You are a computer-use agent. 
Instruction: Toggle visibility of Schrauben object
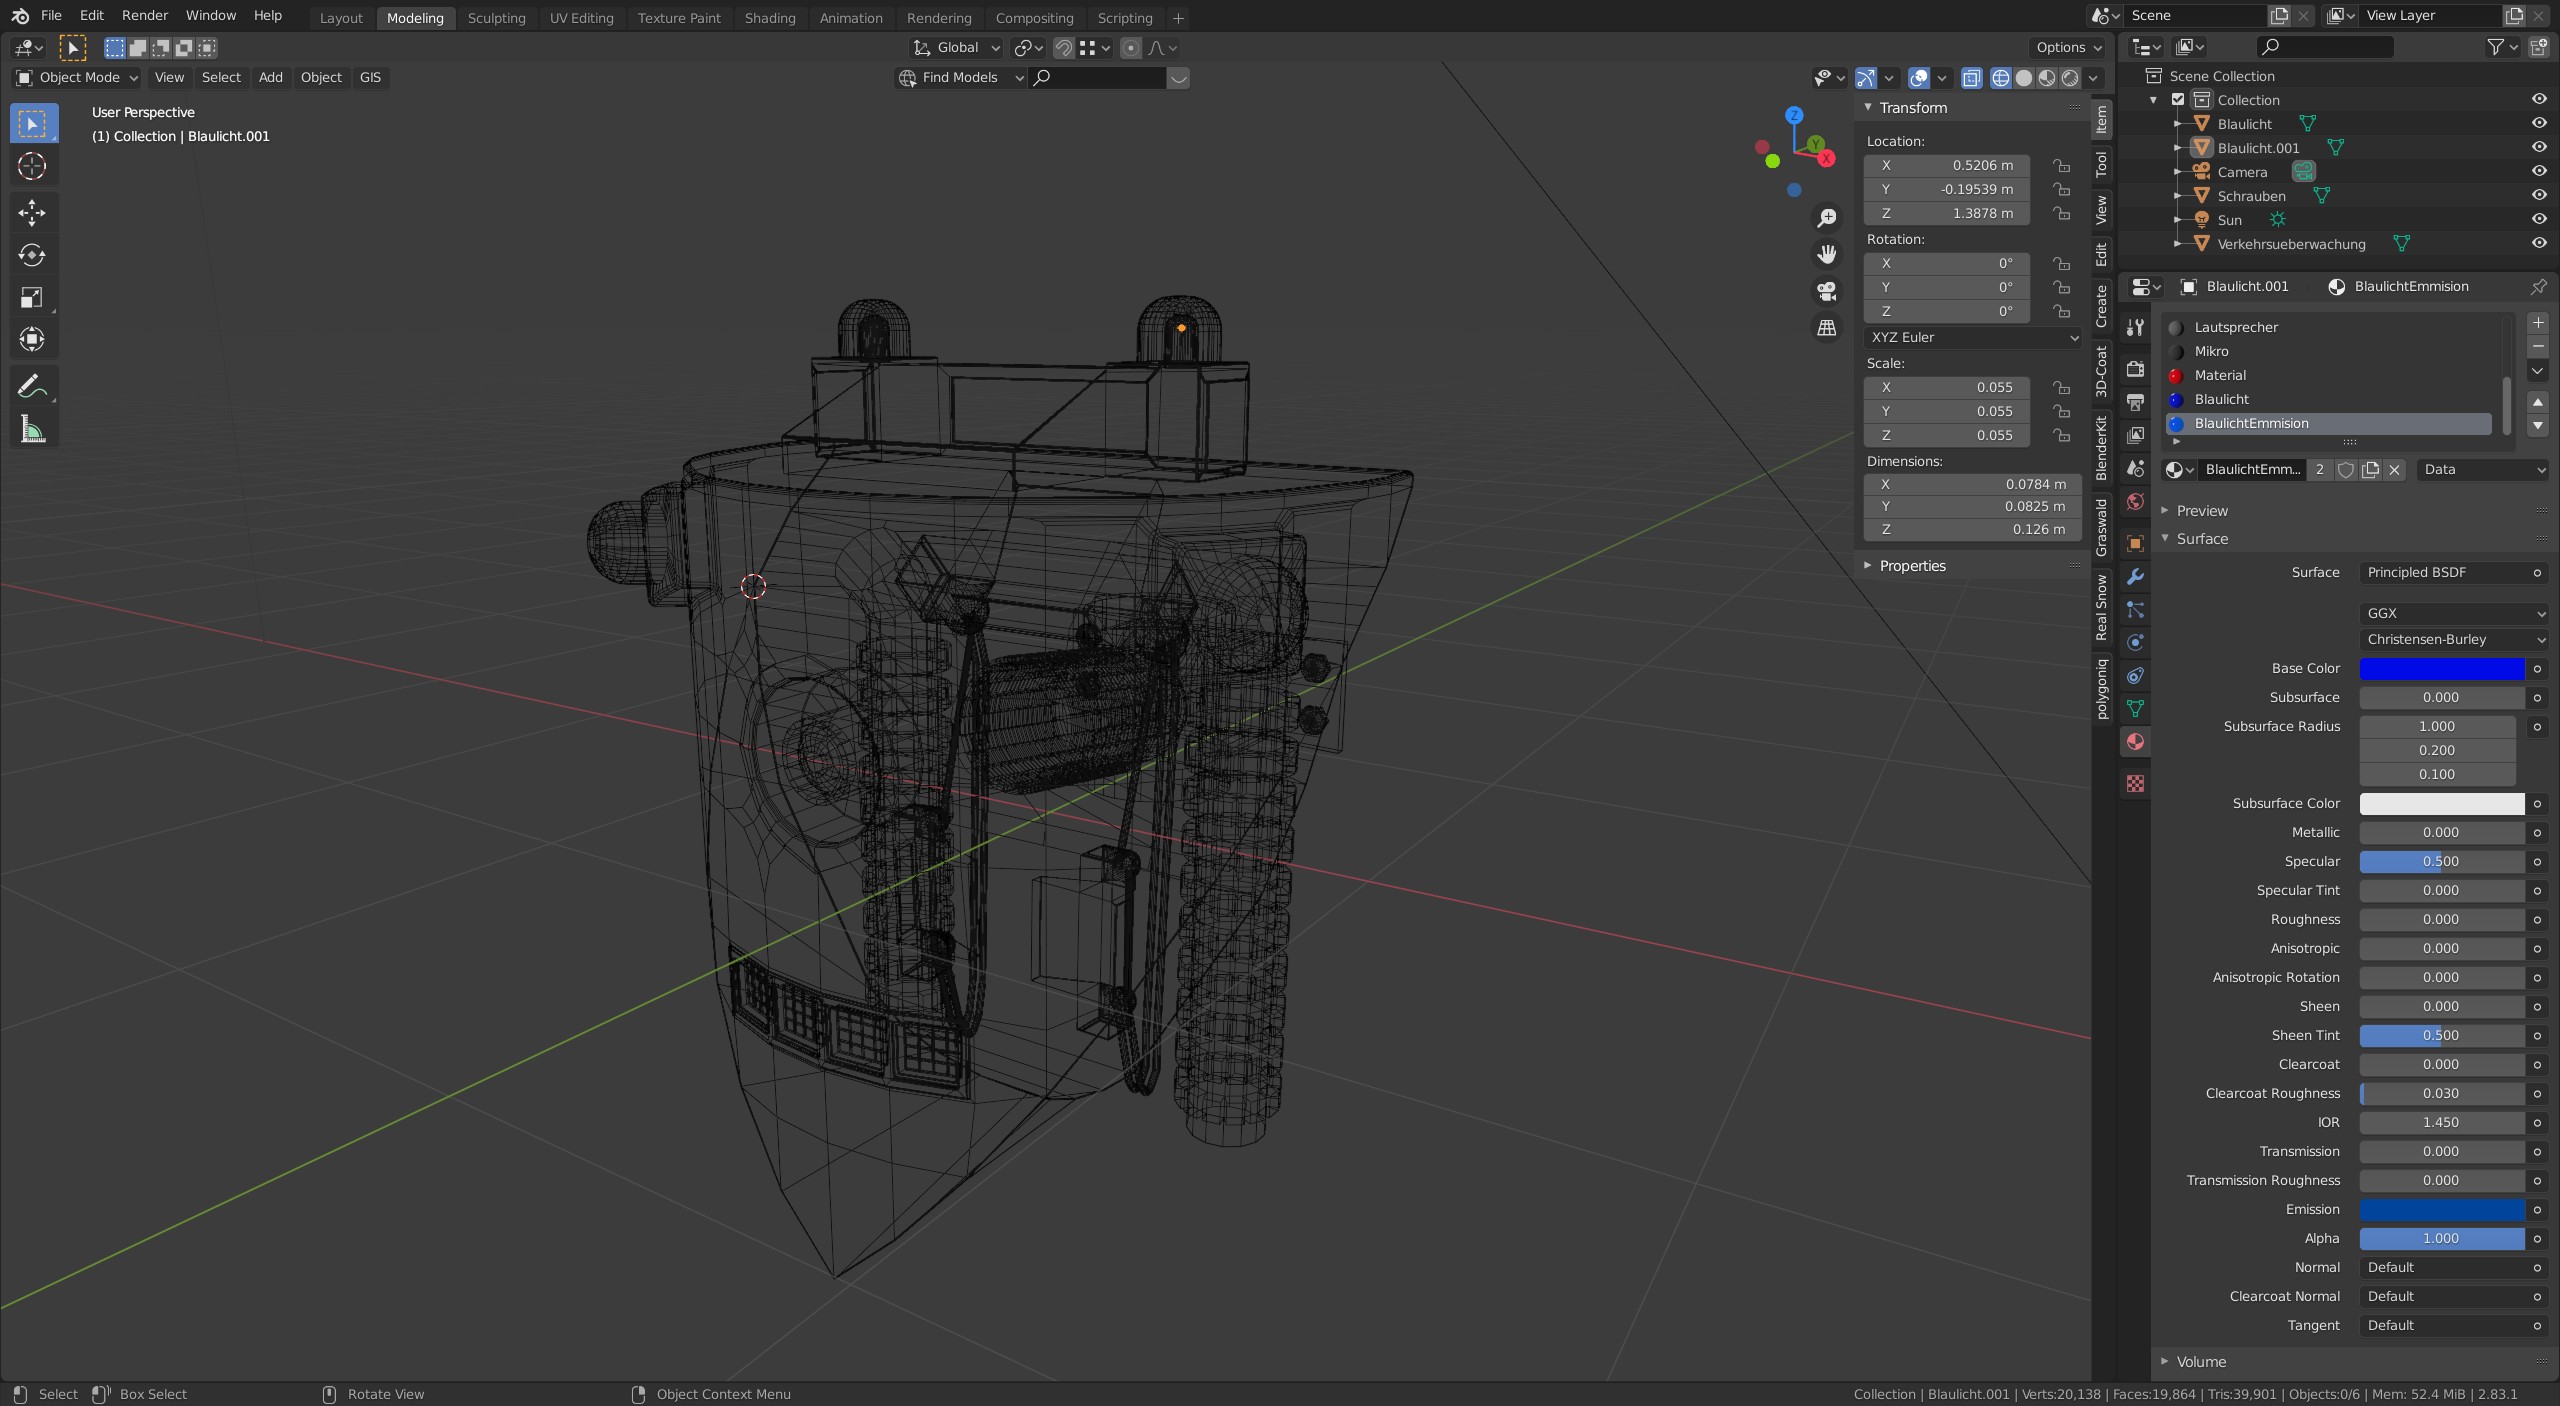click(2538, 196)
